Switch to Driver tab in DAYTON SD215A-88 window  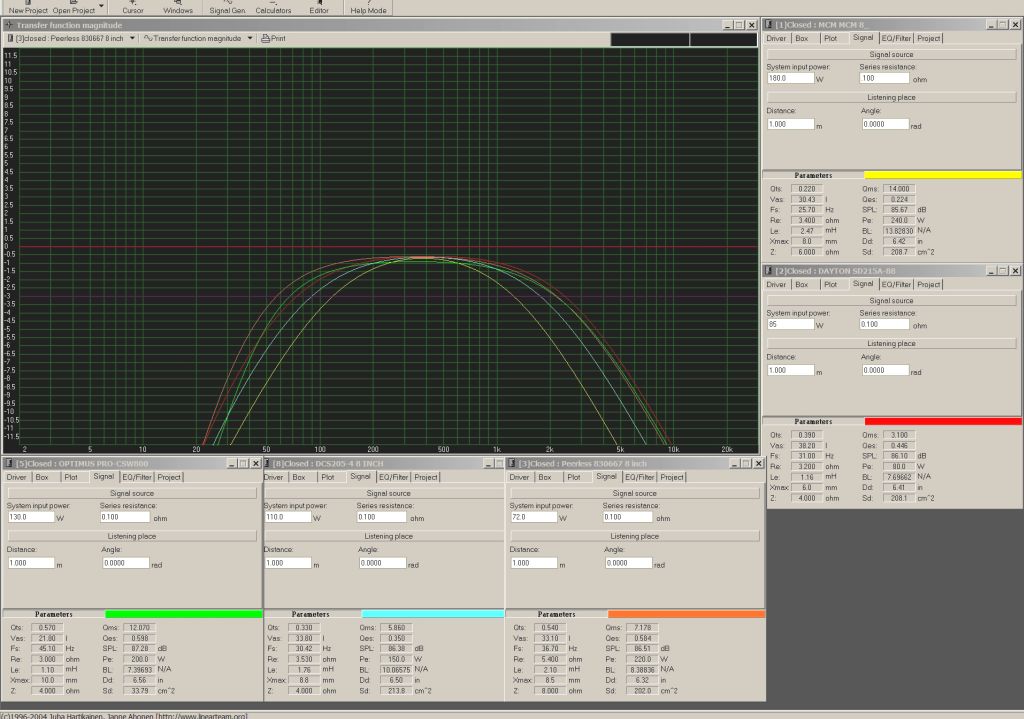pyautogui.click(x=776, y=285)
